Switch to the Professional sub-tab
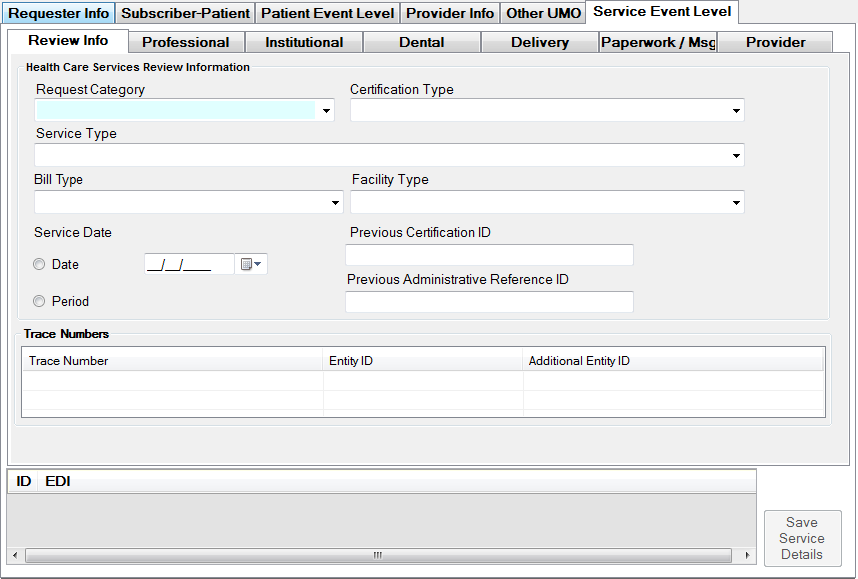858x579 pixels. [186, 42]
